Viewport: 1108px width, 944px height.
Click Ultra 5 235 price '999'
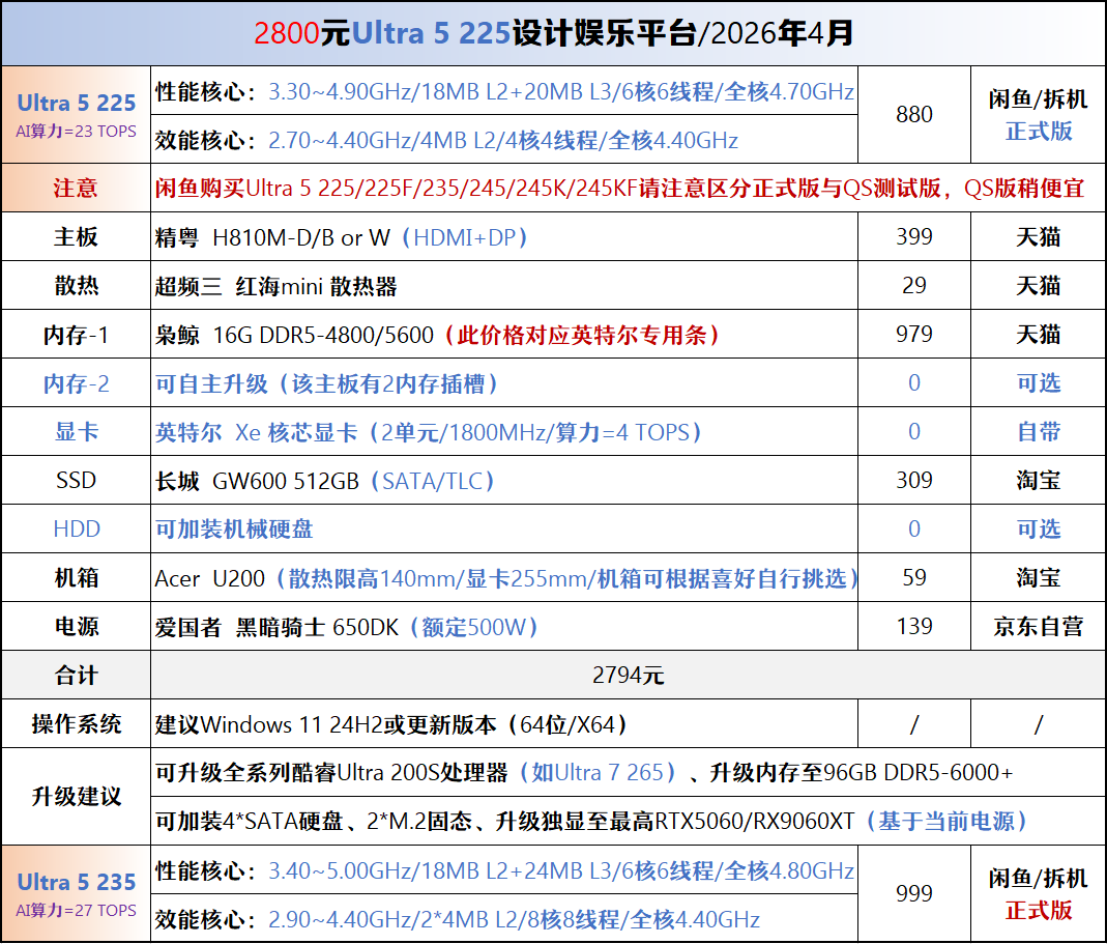coord(914,894)
